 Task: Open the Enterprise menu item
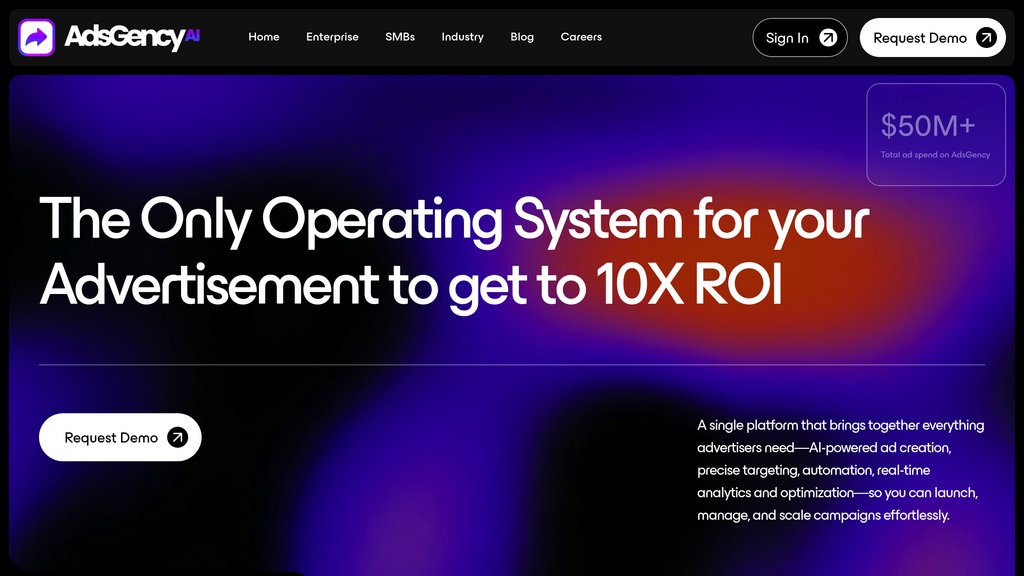(x=332, y=37)
